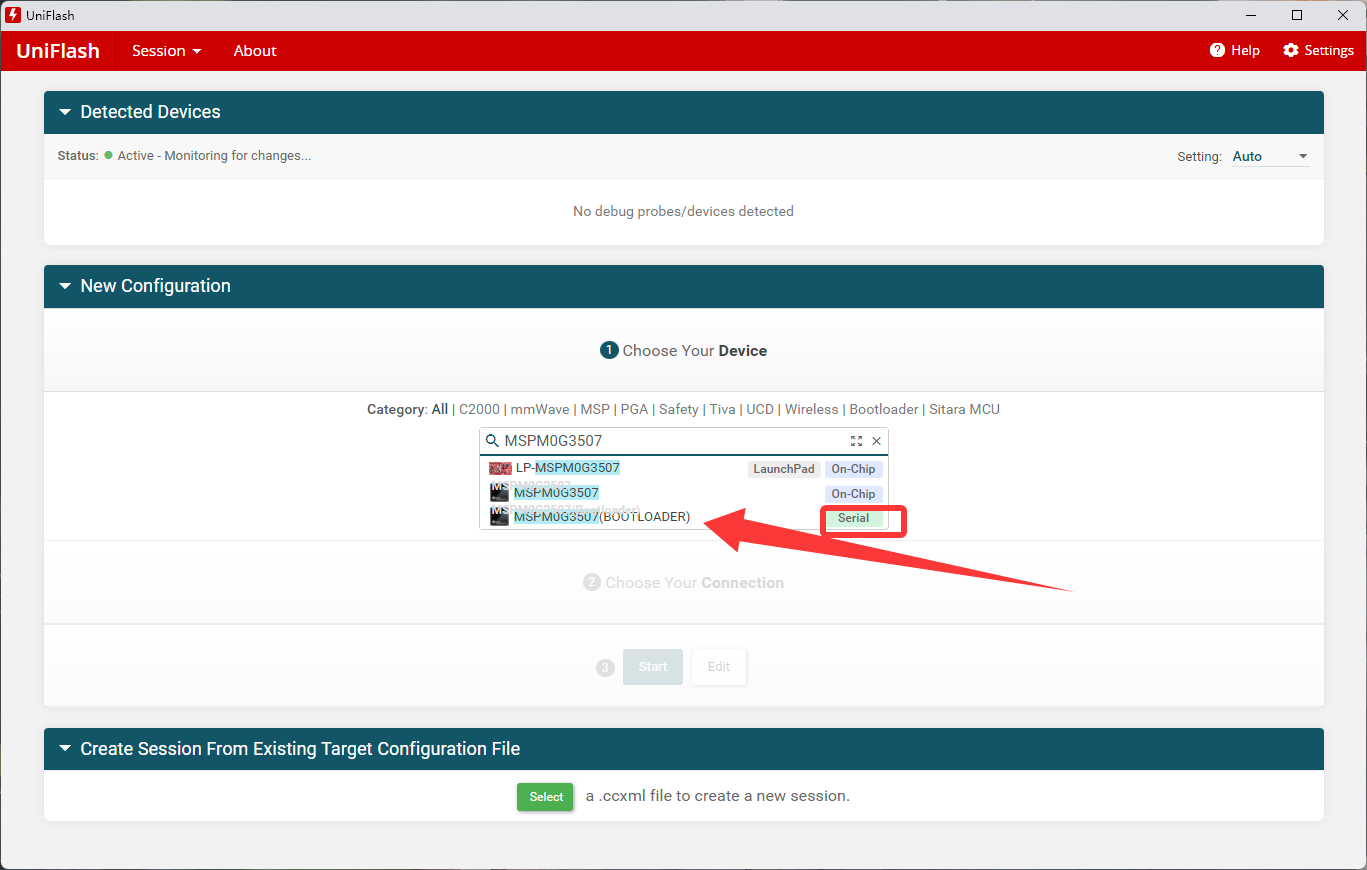Click the Help question mark icon
1367x870 pixels.
1217,50
